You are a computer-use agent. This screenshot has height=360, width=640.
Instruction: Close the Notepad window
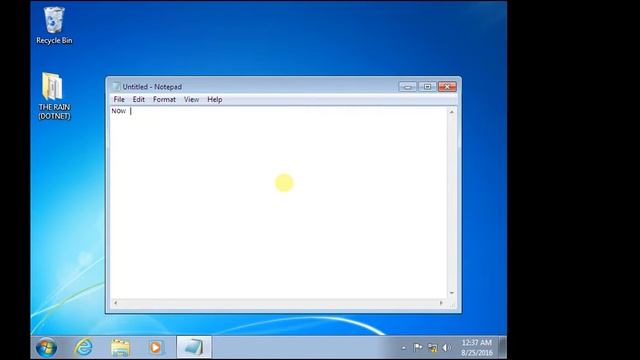pyautogui.click(x=447, y=87)
